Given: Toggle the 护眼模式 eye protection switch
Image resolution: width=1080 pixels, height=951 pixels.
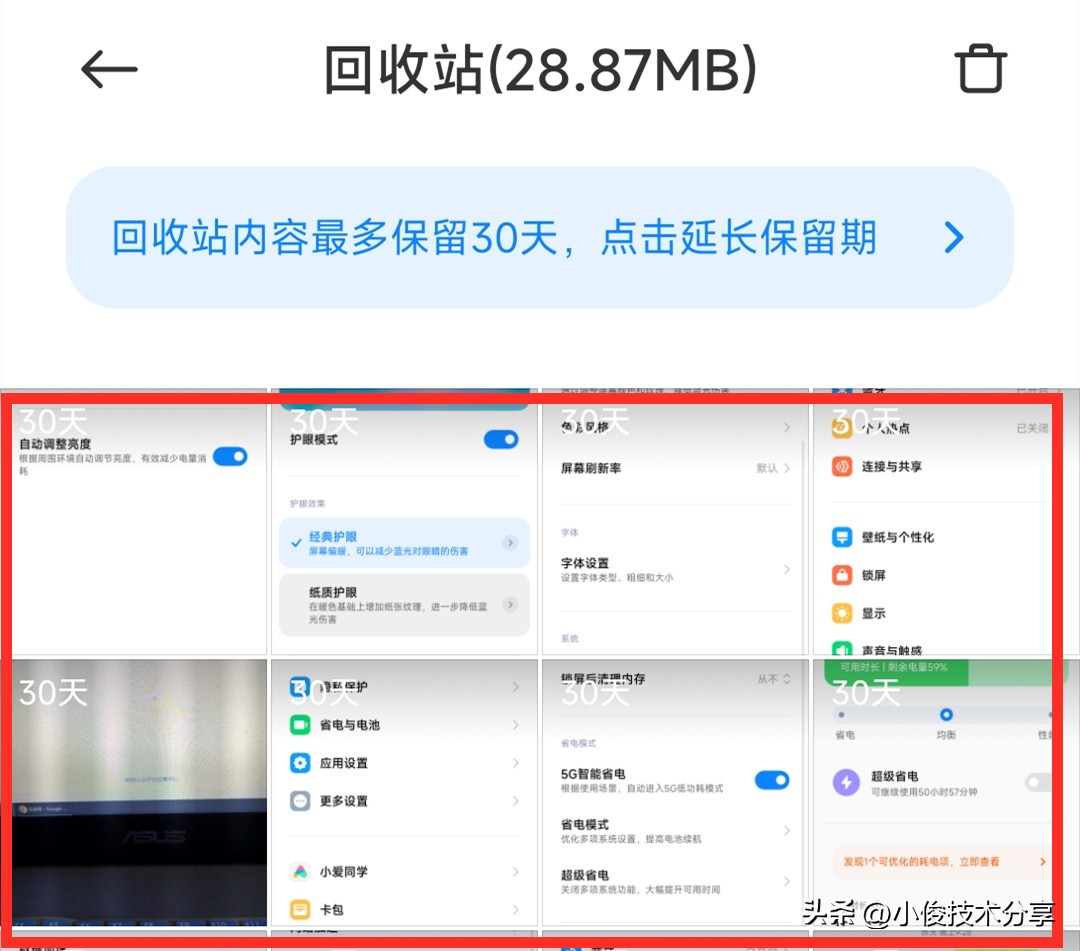Looking at the screenshot, I should (x=500, y=439).
